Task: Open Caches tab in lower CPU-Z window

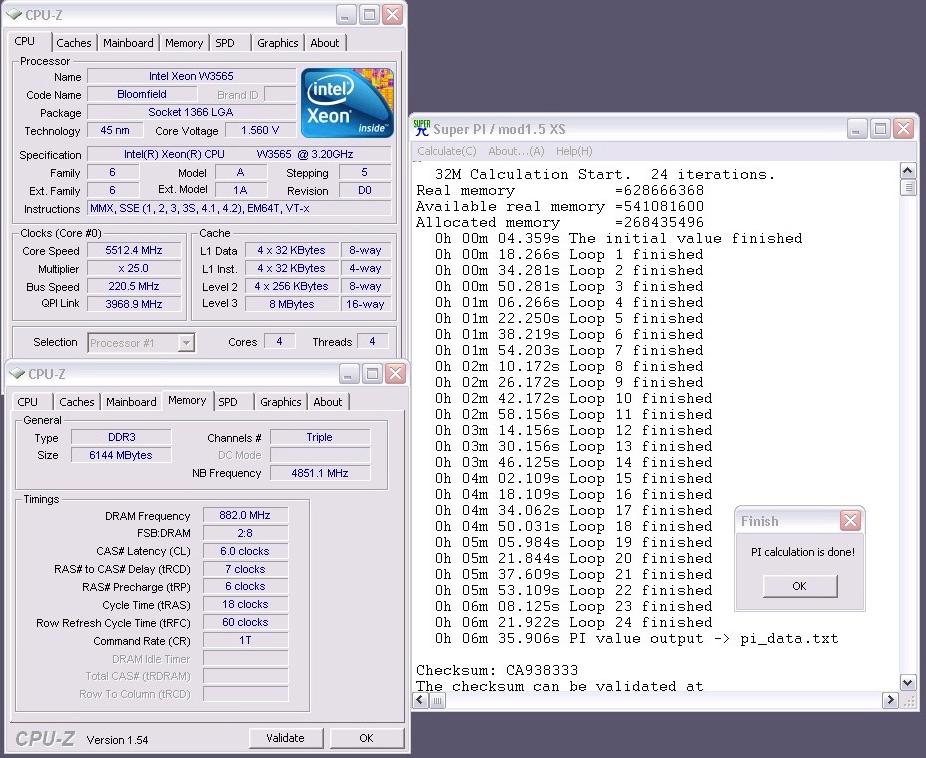Action: pyautogui.click(x=77, y=402)
